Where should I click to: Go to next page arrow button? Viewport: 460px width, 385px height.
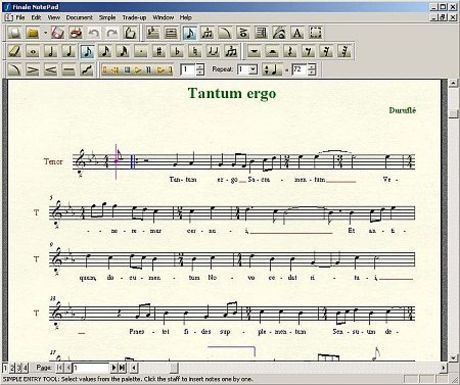114,368
